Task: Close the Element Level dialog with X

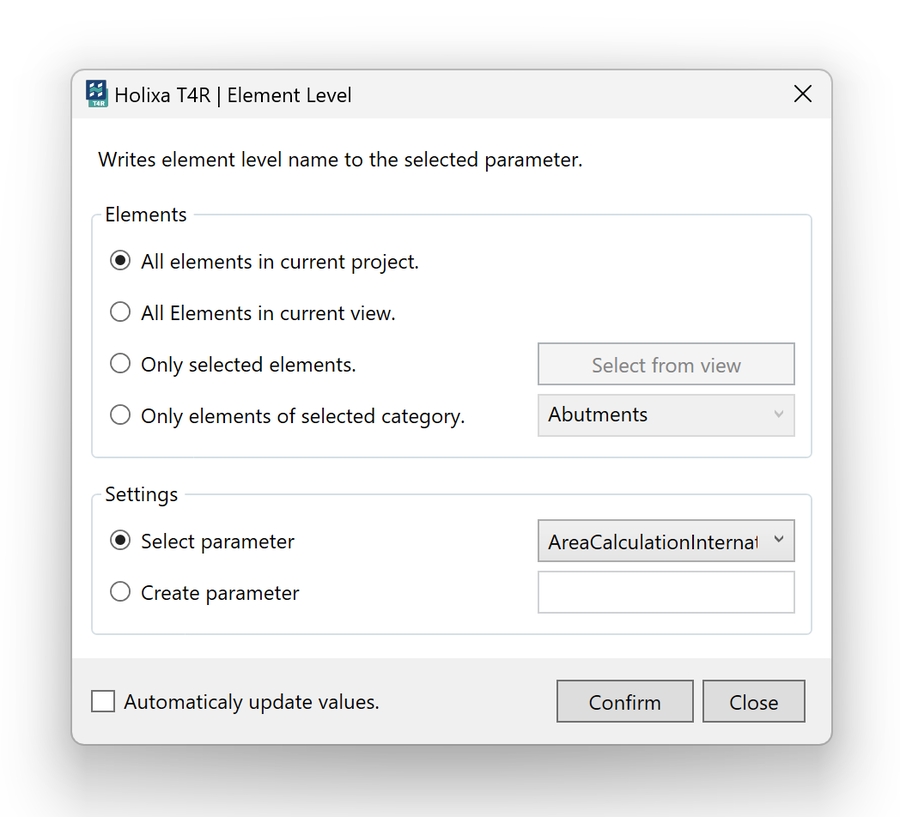Action: pyautogui.click(x=802, y=94)
